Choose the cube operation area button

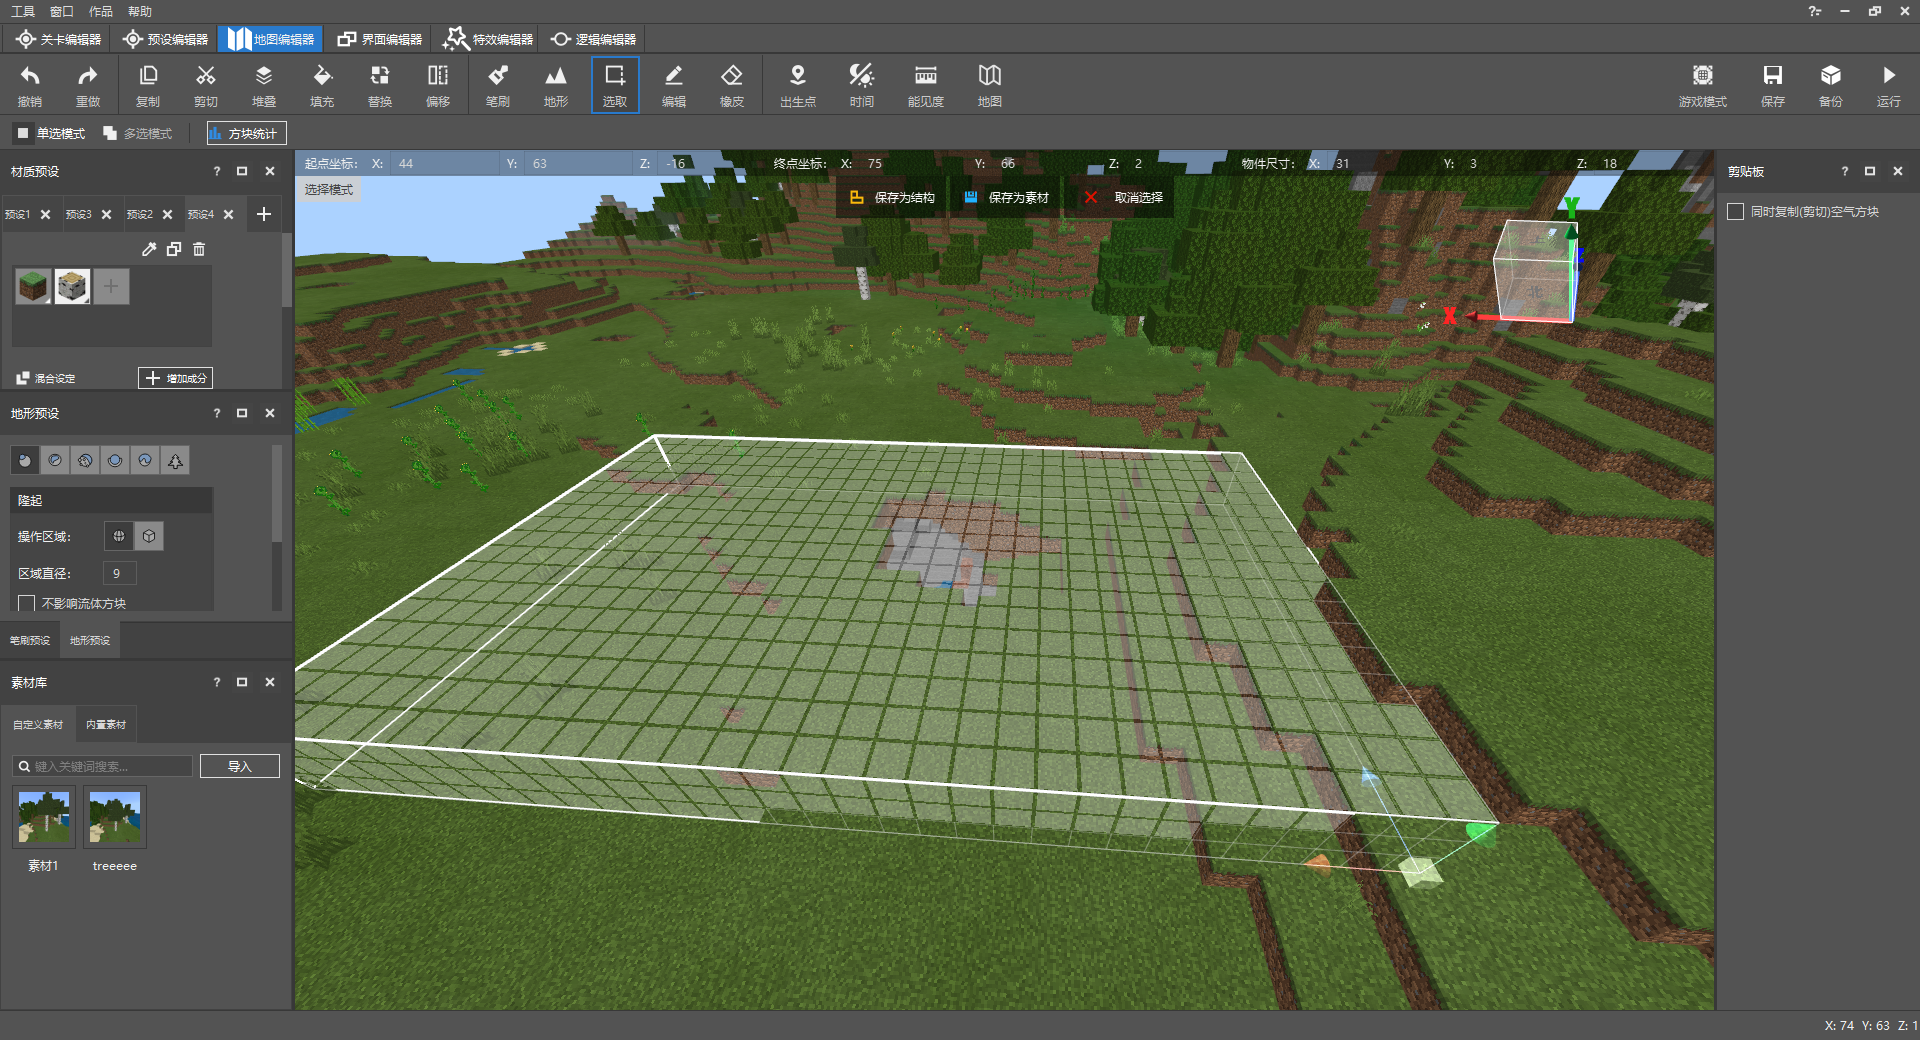(x=149, y=536)
